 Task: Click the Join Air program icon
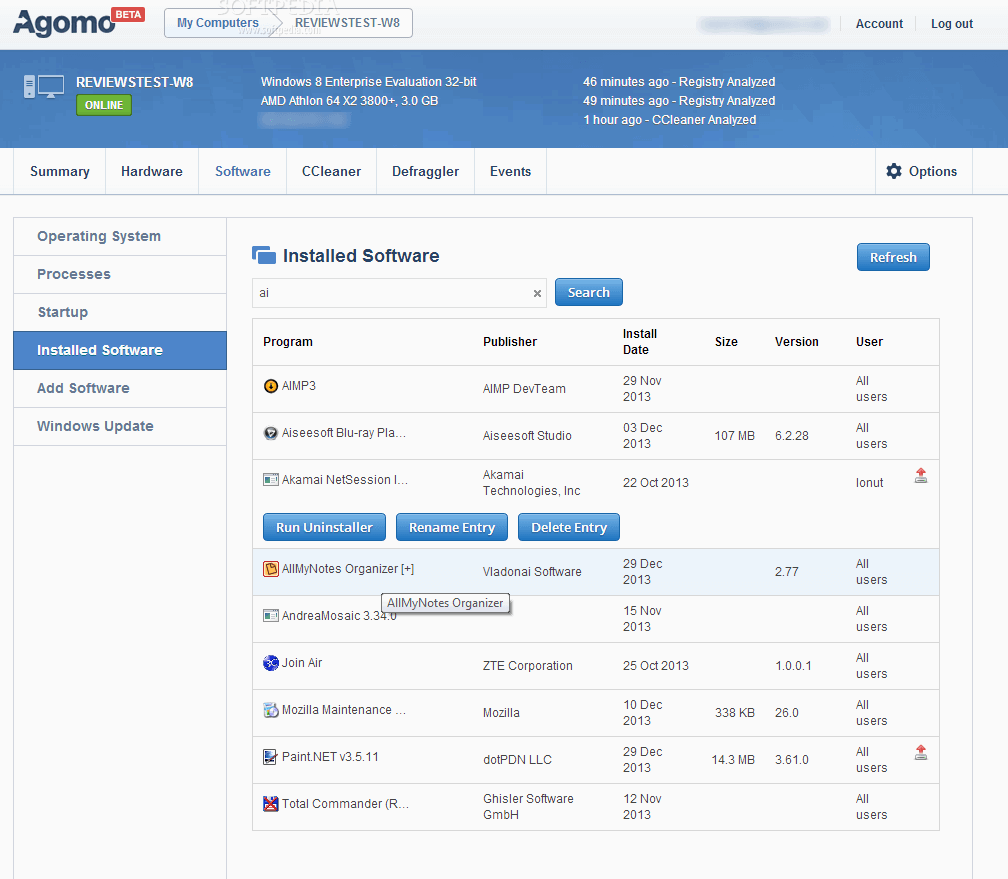[271, 662]
